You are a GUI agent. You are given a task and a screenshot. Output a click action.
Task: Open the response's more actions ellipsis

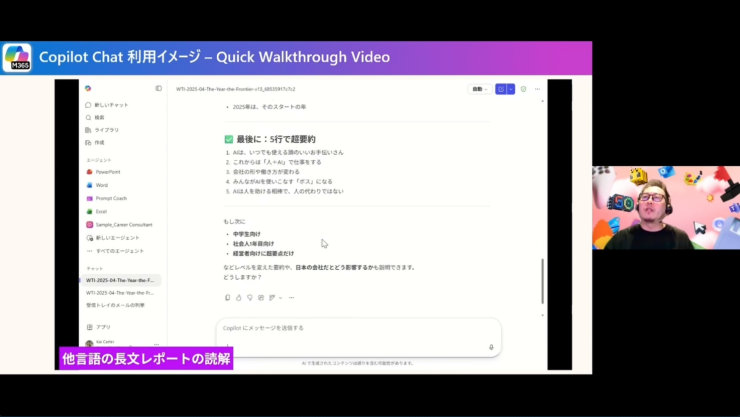pyautogui.click(x=292, y=298)
